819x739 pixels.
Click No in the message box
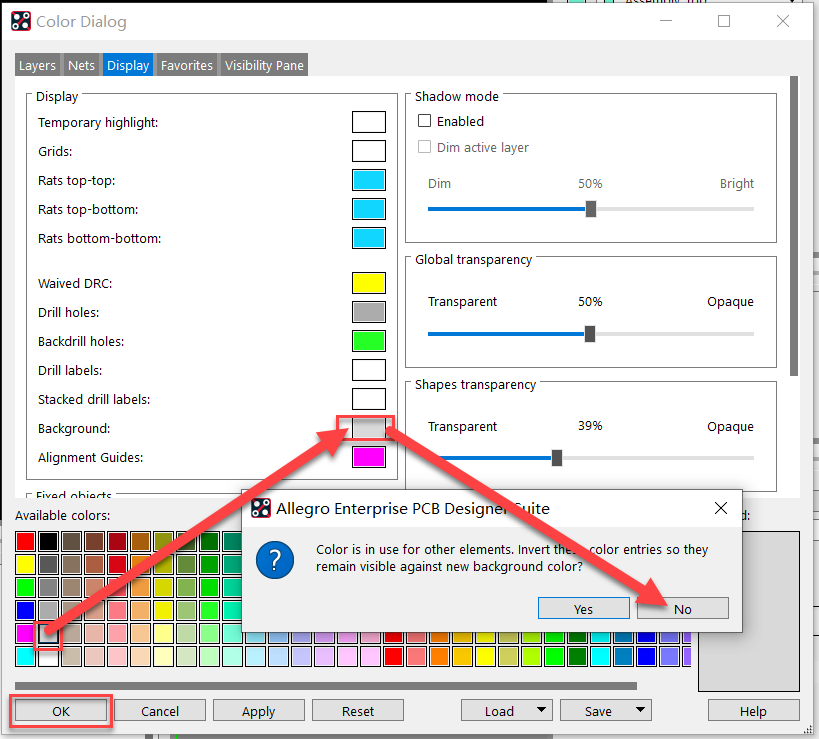(683, 608)
